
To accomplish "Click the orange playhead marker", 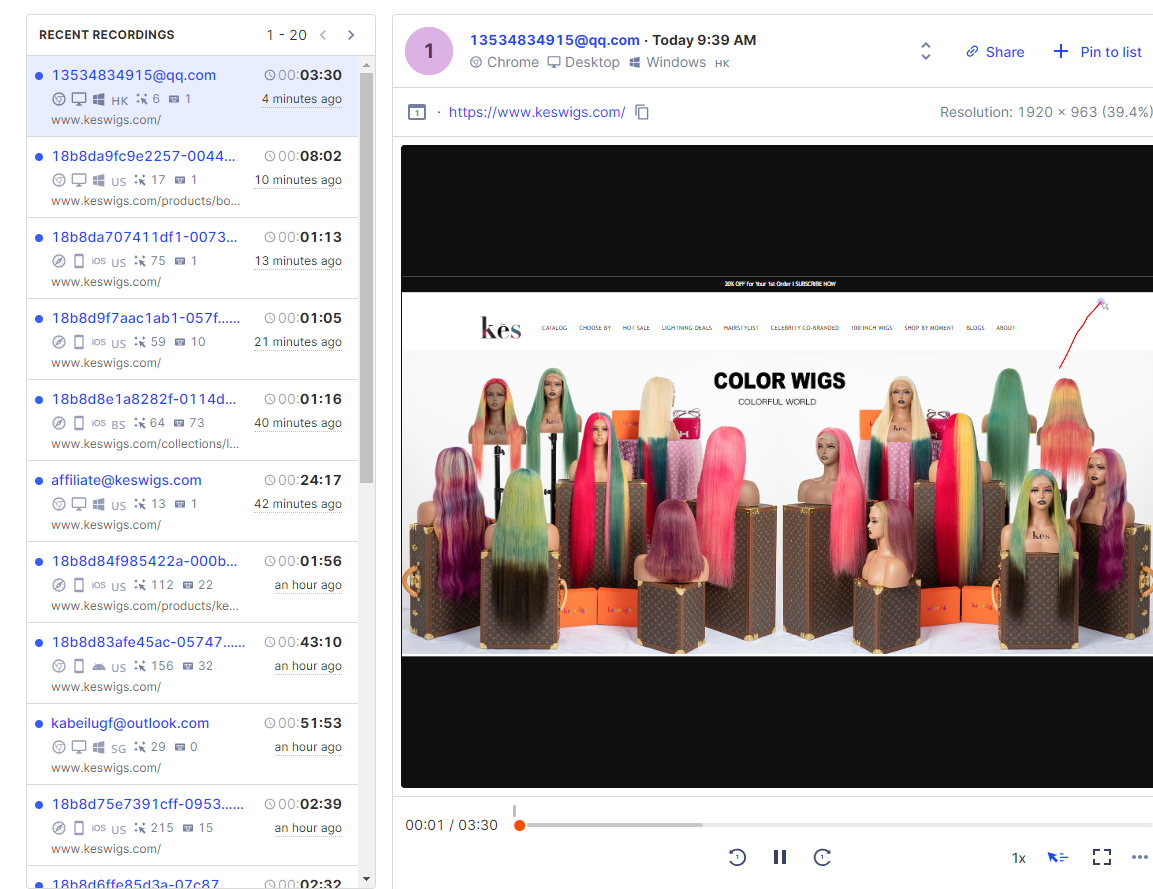I will [x=519, y=825].
